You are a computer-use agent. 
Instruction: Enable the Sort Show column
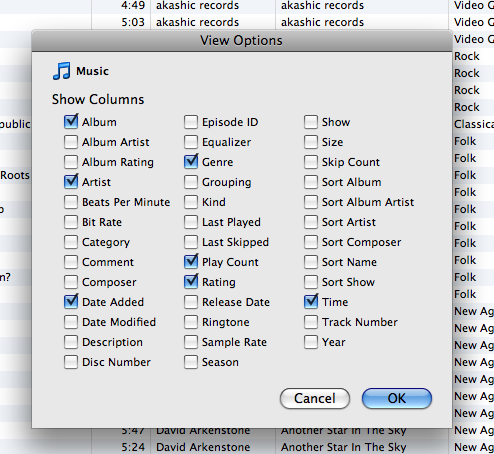tap(311, 282)
